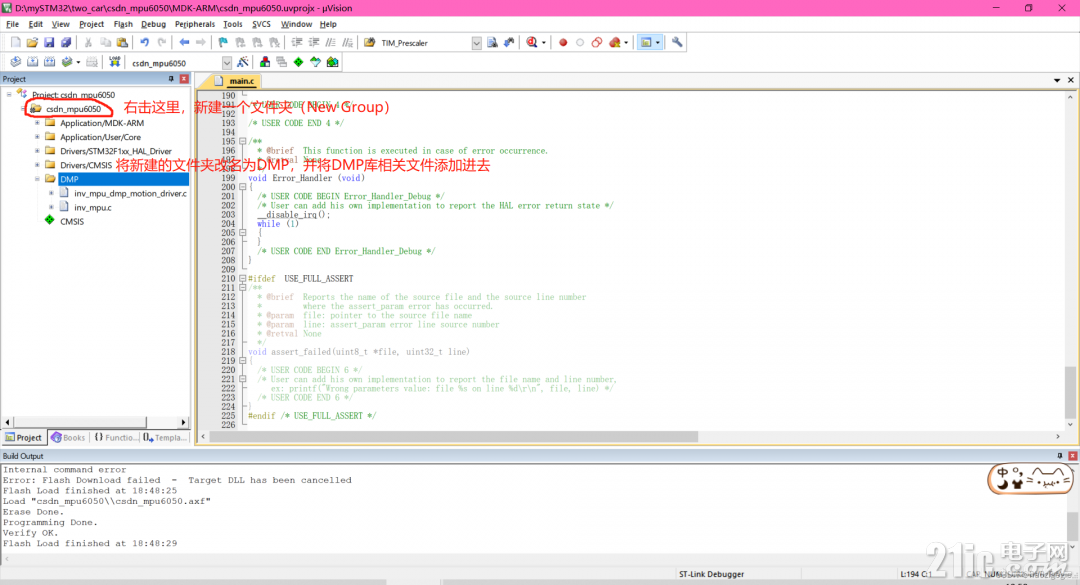Select inv_mpu_dmp_motion_driver.c in project tree

[x=130, y=194]
